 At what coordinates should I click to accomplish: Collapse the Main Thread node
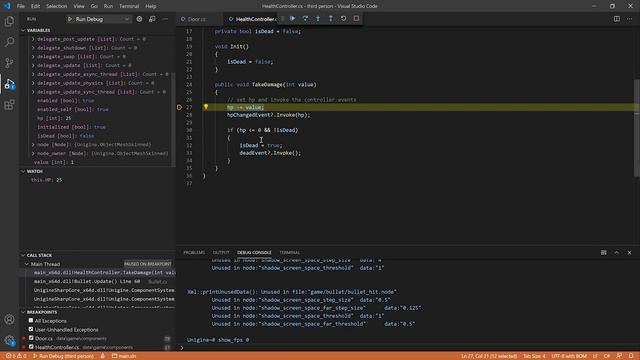[27, 264]
